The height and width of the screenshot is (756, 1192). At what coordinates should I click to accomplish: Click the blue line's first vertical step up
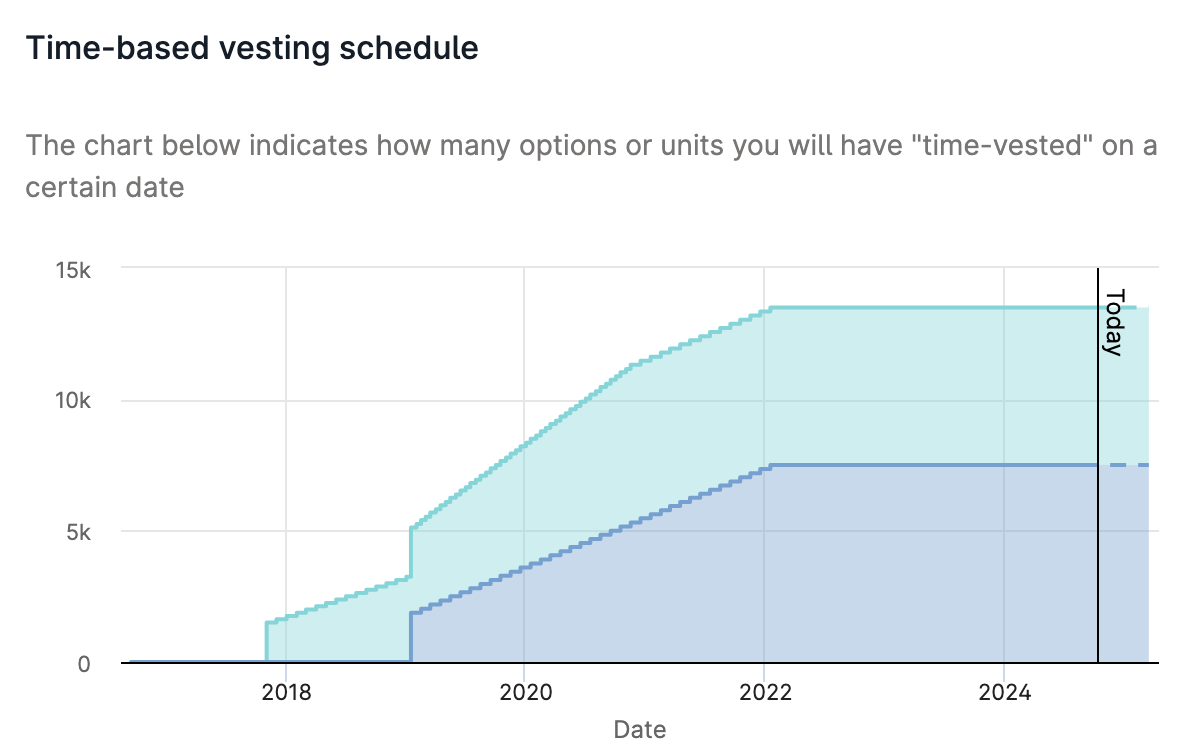411,636
